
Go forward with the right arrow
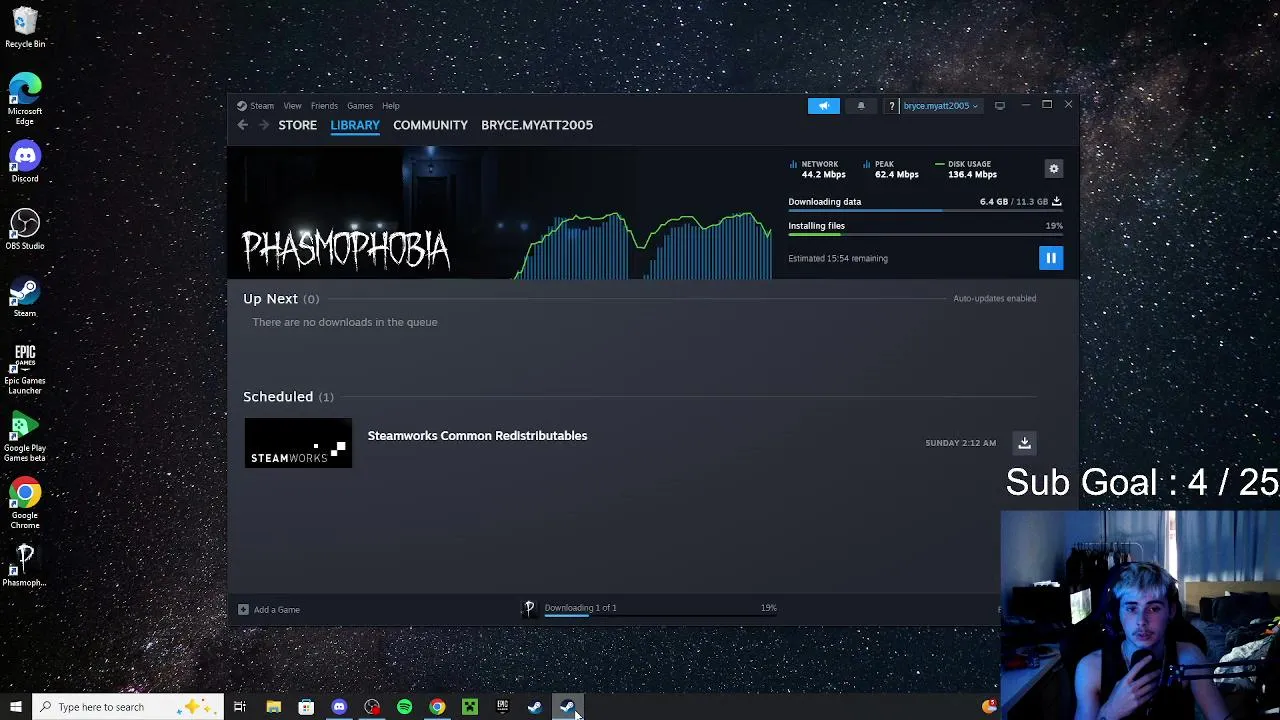pyautogui.click(x=264, y=125)
